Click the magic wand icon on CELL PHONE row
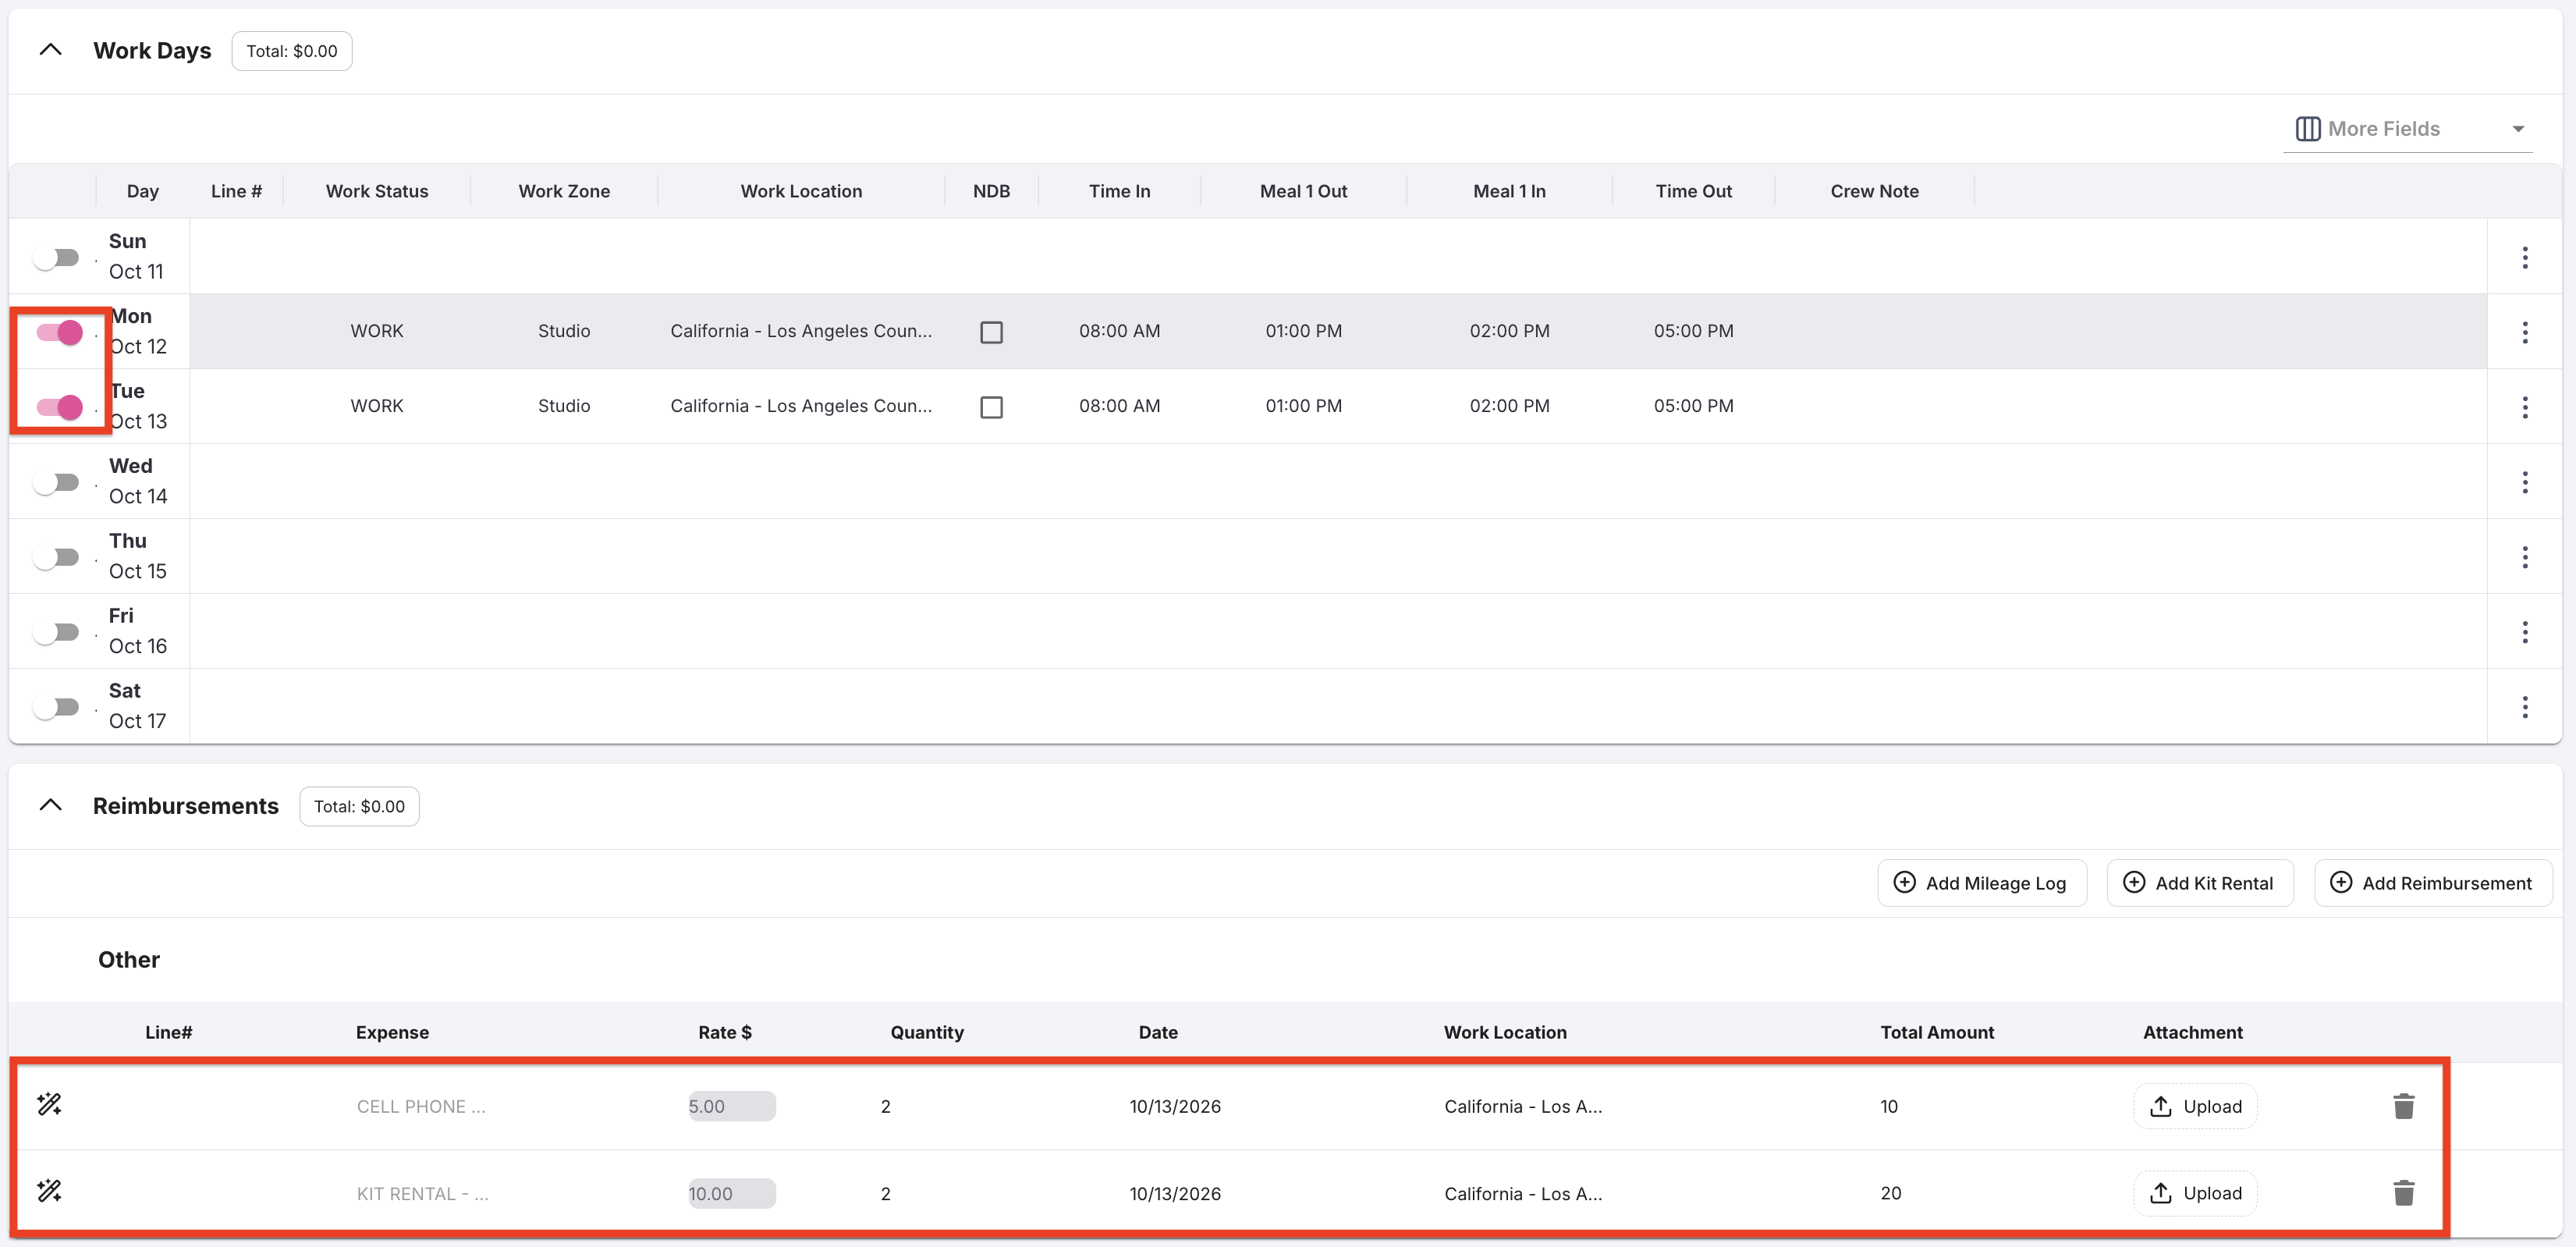Image resolution: width=2576 pixels, height=1247 pixels. coord(49,1104)
